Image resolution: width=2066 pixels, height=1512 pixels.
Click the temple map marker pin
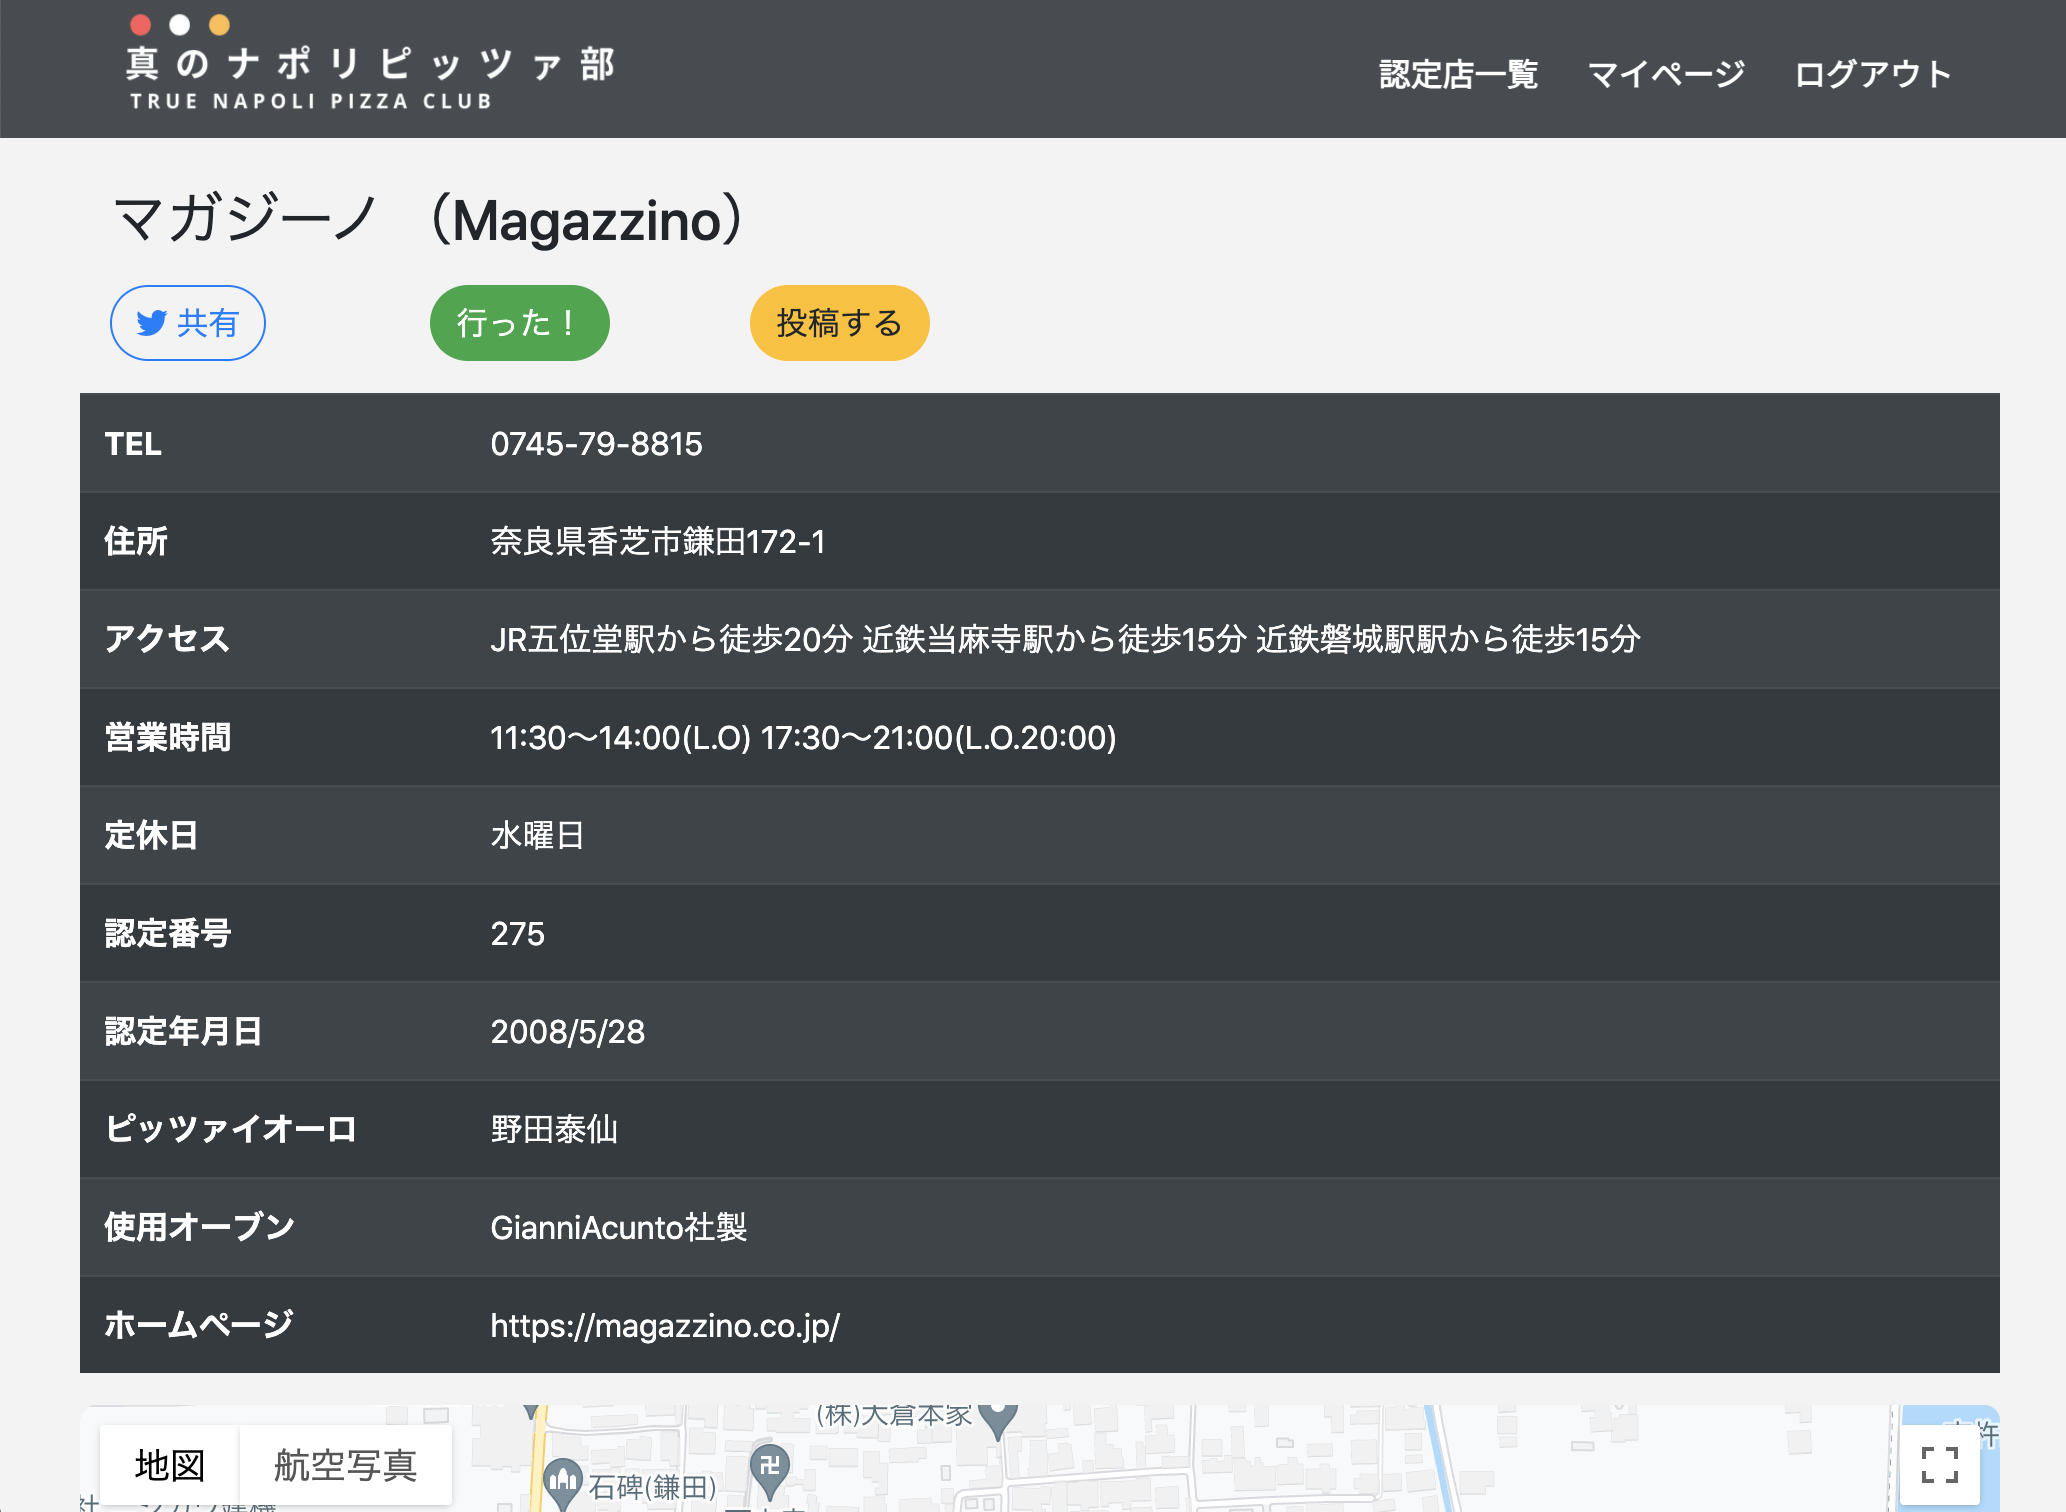[x=769, y=1467]
